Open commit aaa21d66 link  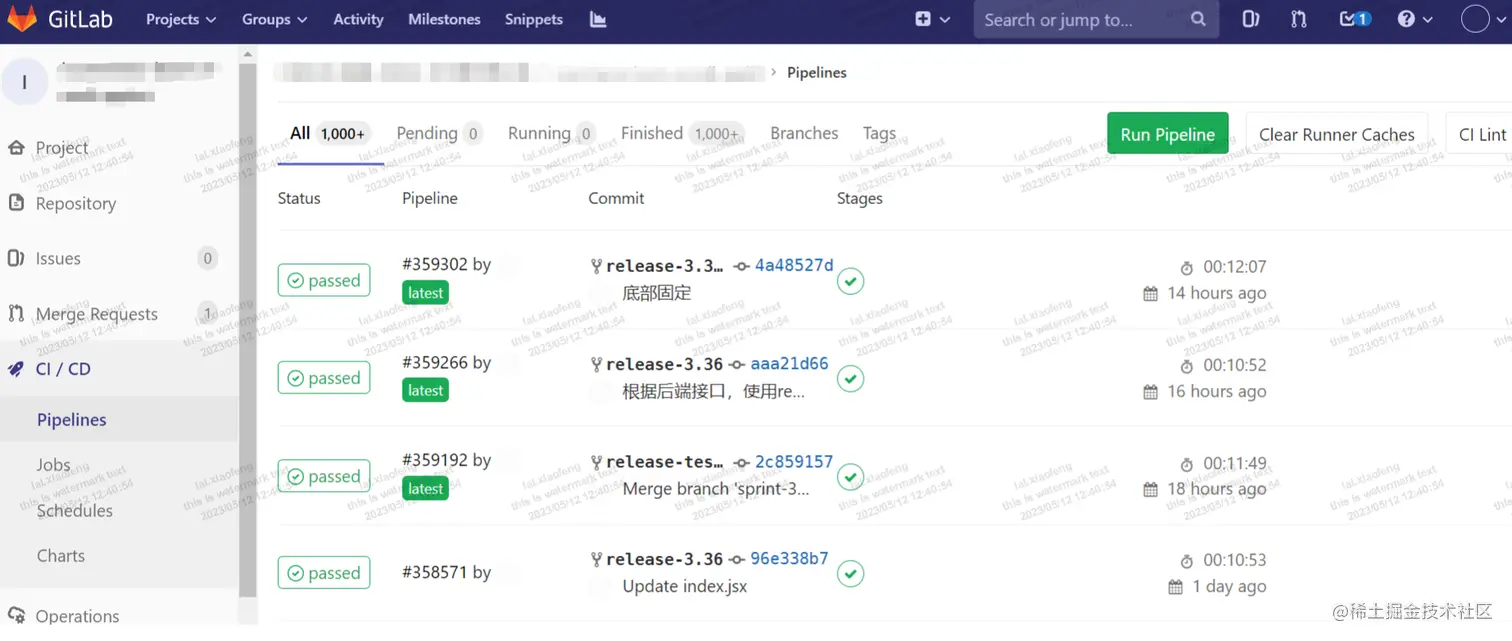coord(789,364)
